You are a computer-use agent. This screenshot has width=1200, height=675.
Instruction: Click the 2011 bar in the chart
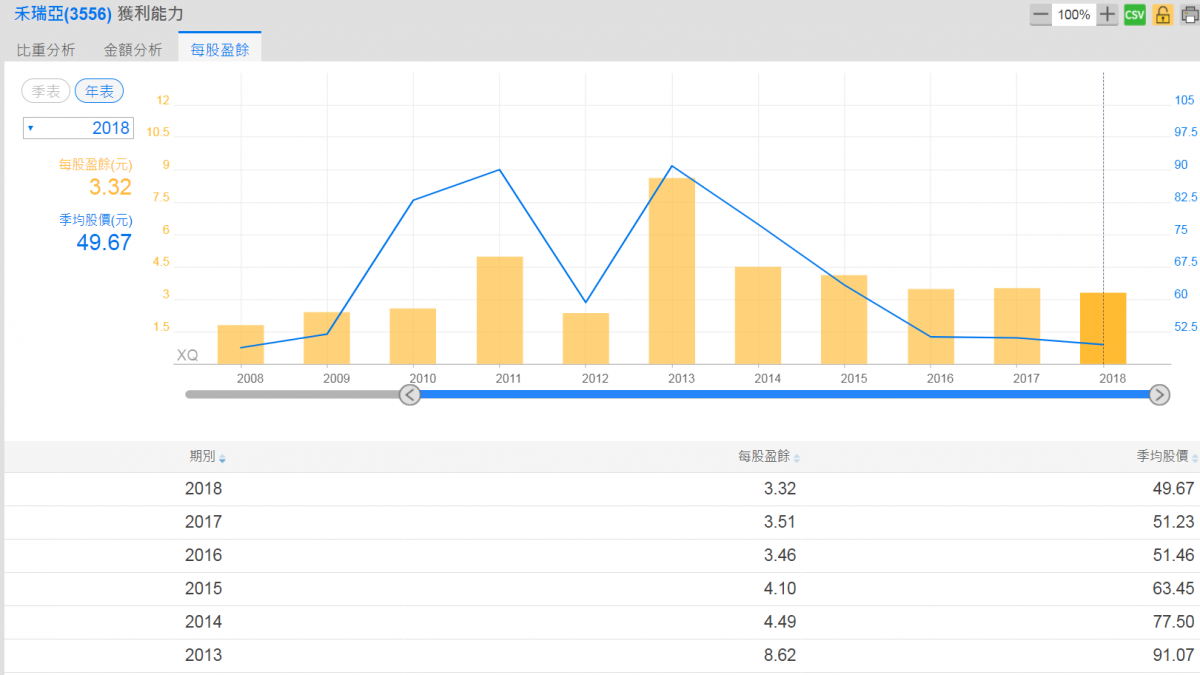click(x=500, y=310)
